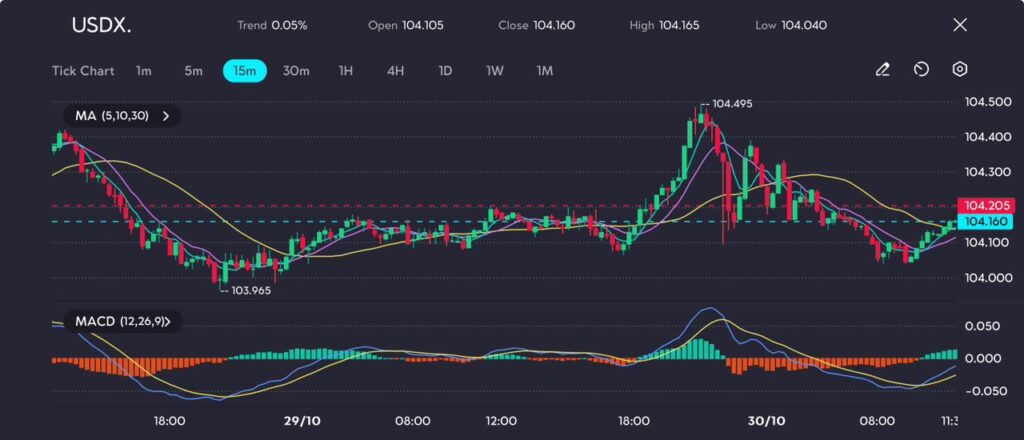Select the 1m timeframe

pyautogui.click(x=144, y=71)
